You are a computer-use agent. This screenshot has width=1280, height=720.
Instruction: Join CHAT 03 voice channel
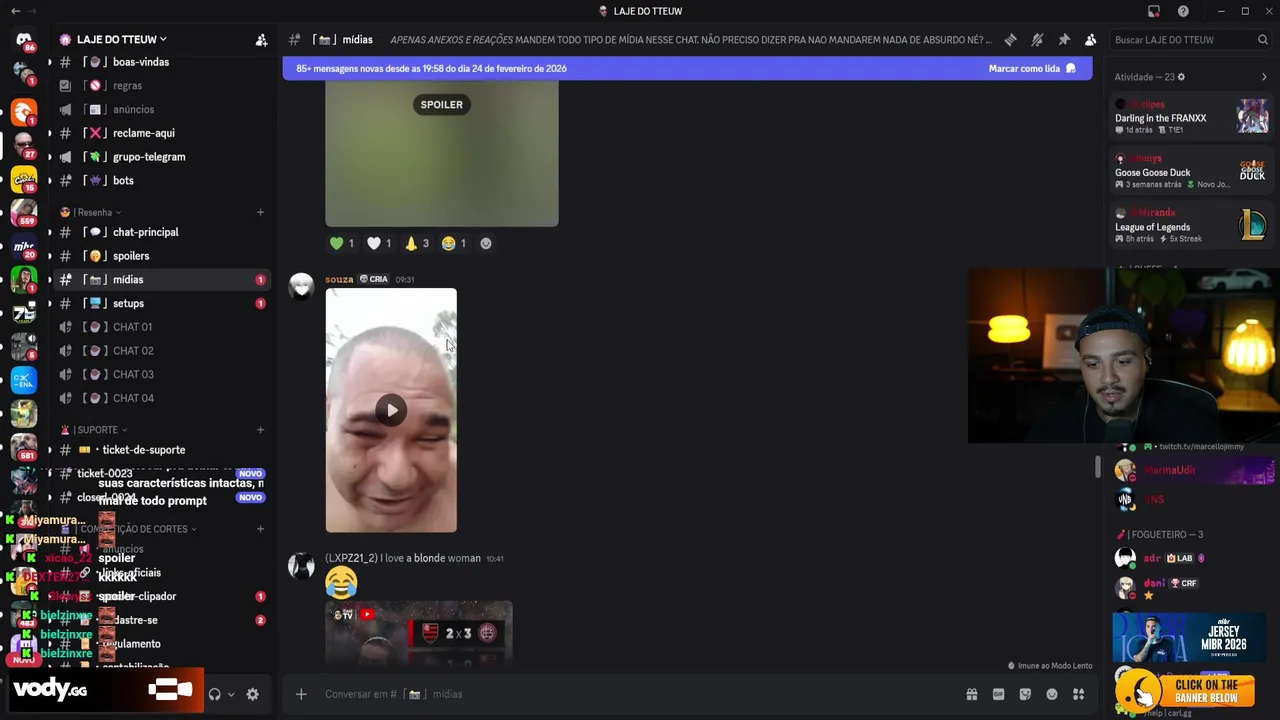[x=160, y=374]
